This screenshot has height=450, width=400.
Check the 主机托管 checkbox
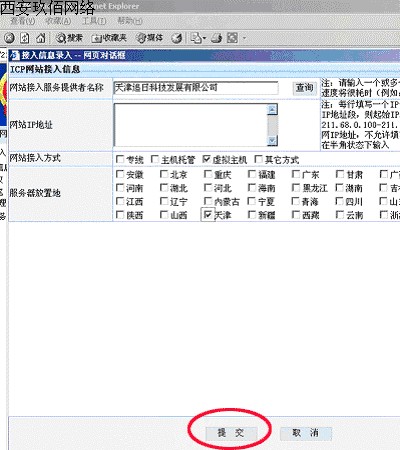[x=154, y=159]
